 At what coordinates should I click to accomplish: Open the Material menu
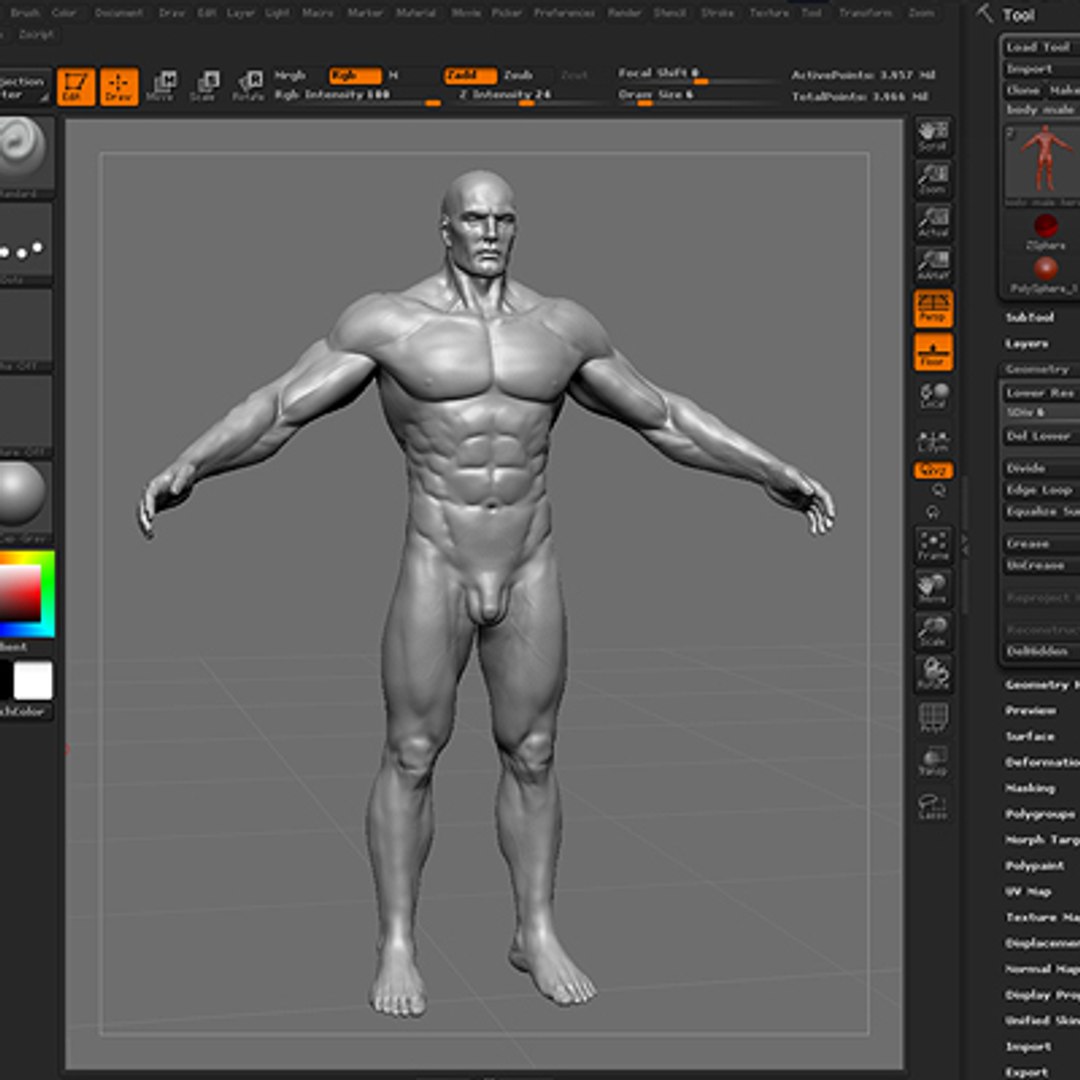point(415,12)
